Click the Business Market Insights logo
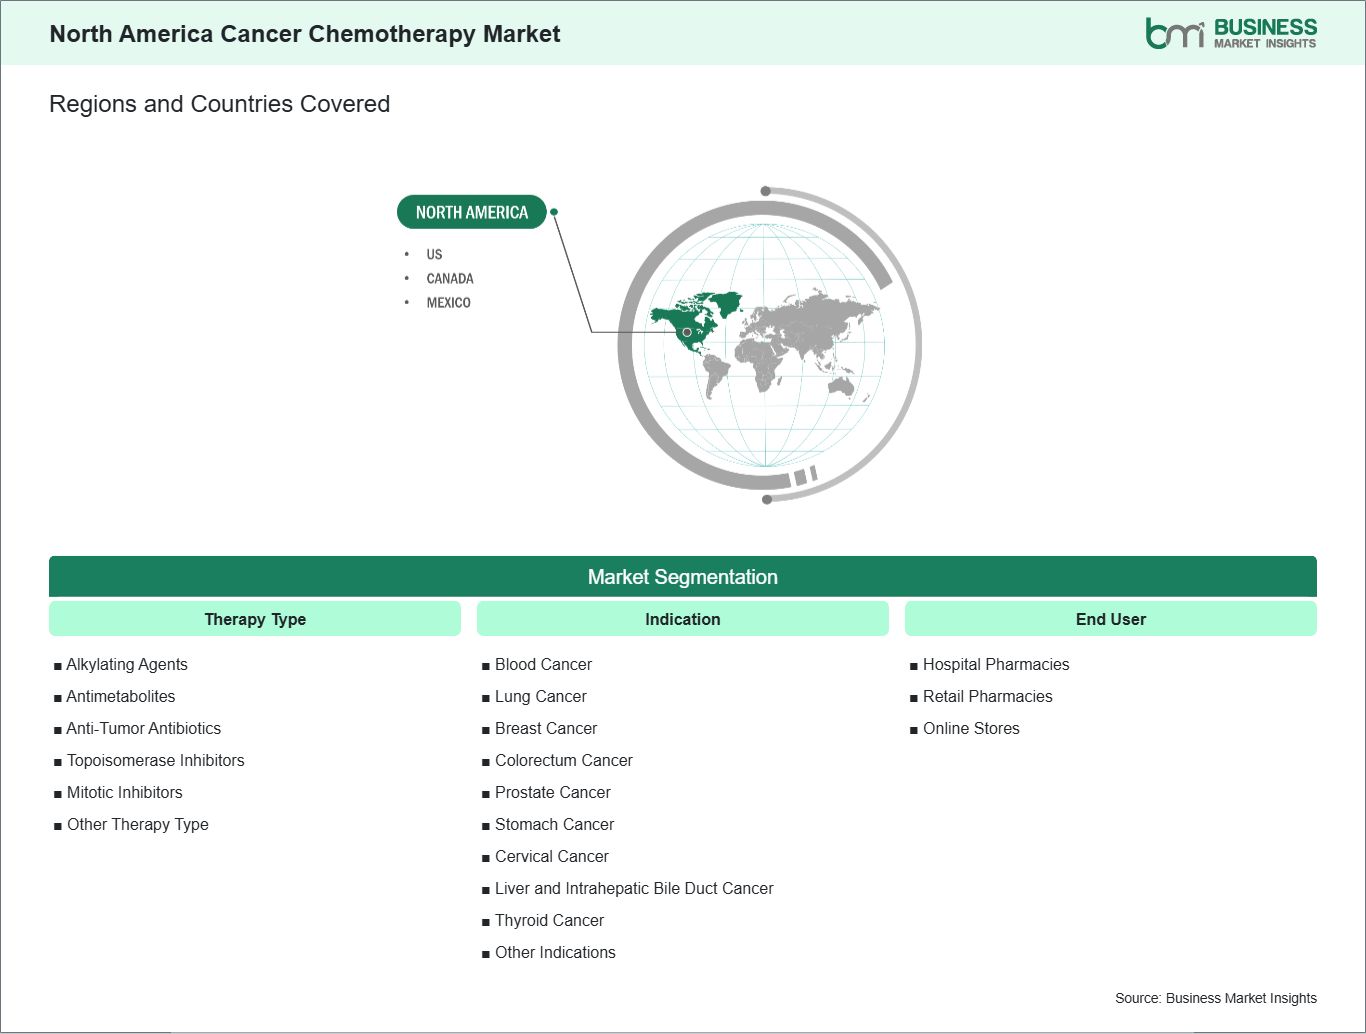1366x1034 pixels. click(1230, 33)
